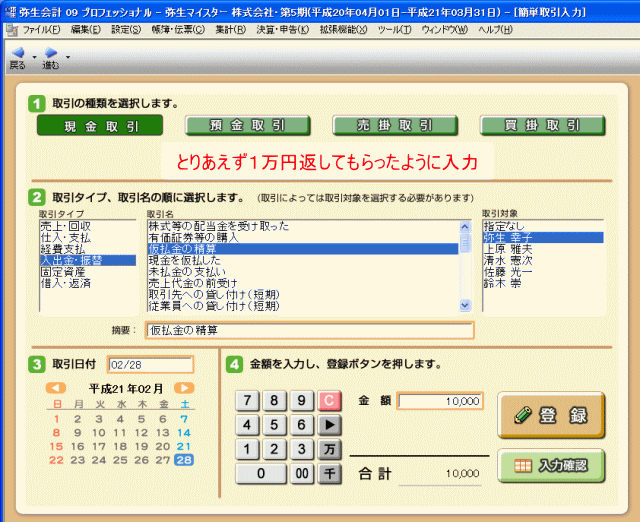Open the 集計(R) menu
The image size is (640, 522).
pyautogui.click(x=231, y=30)
